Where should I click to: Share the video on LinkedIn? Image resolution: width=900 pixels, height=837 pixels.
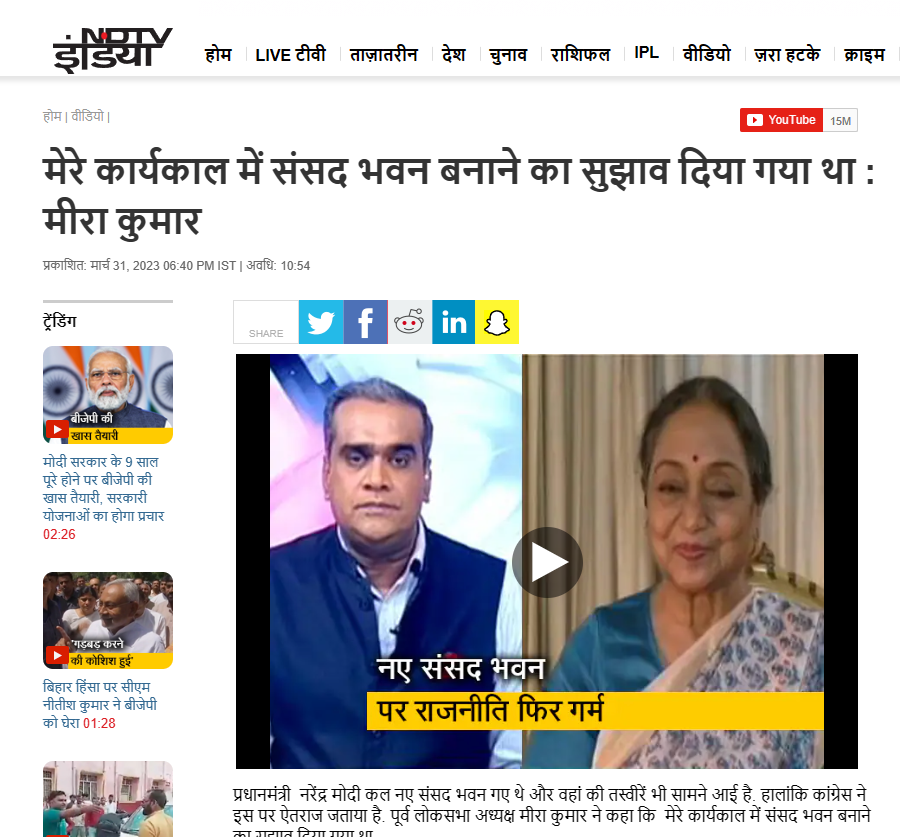coord(453,322)
